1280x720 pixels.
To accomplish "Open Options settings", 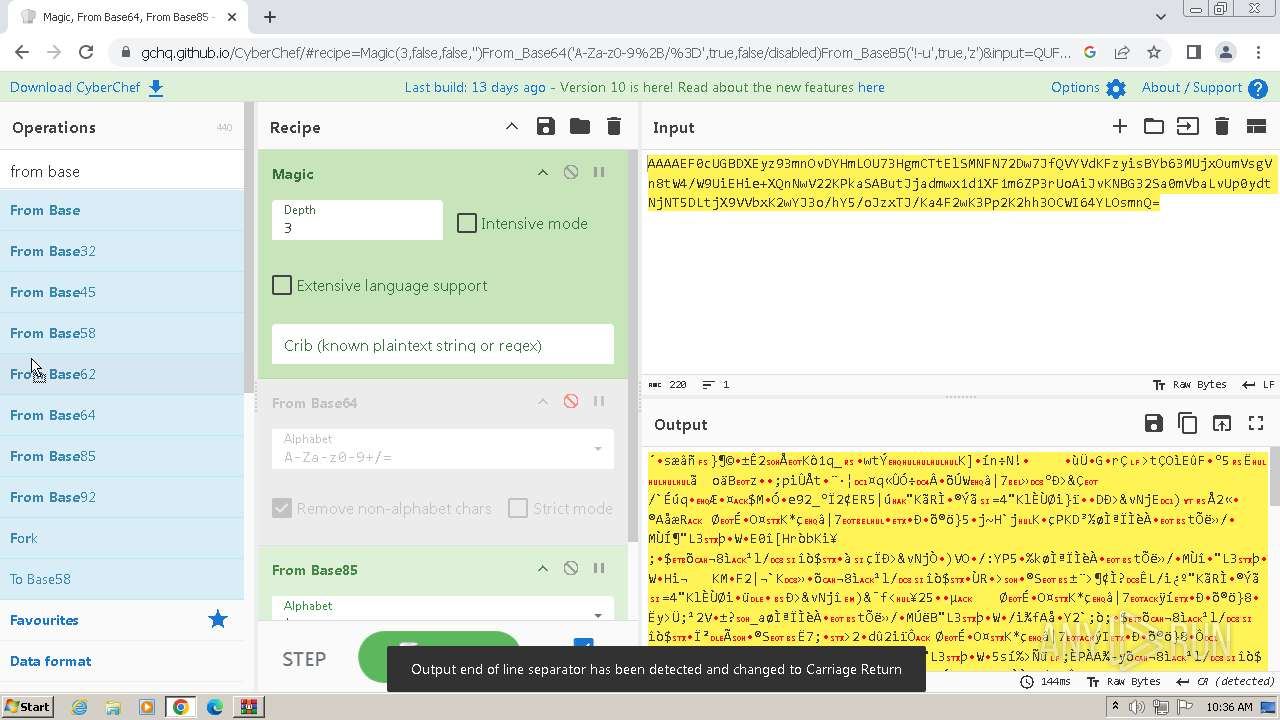I will click(x=1088, y=87).
